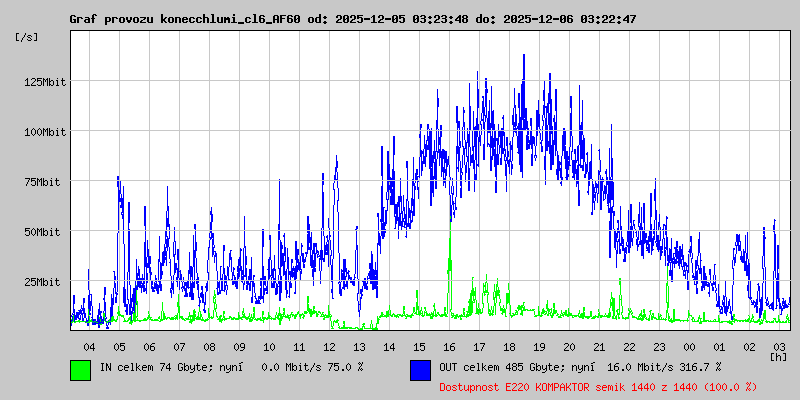Viewport: 800px width, 400px height.
Task: Select the 125Mbit label on the vertical axis
Action: coord(45,82)
